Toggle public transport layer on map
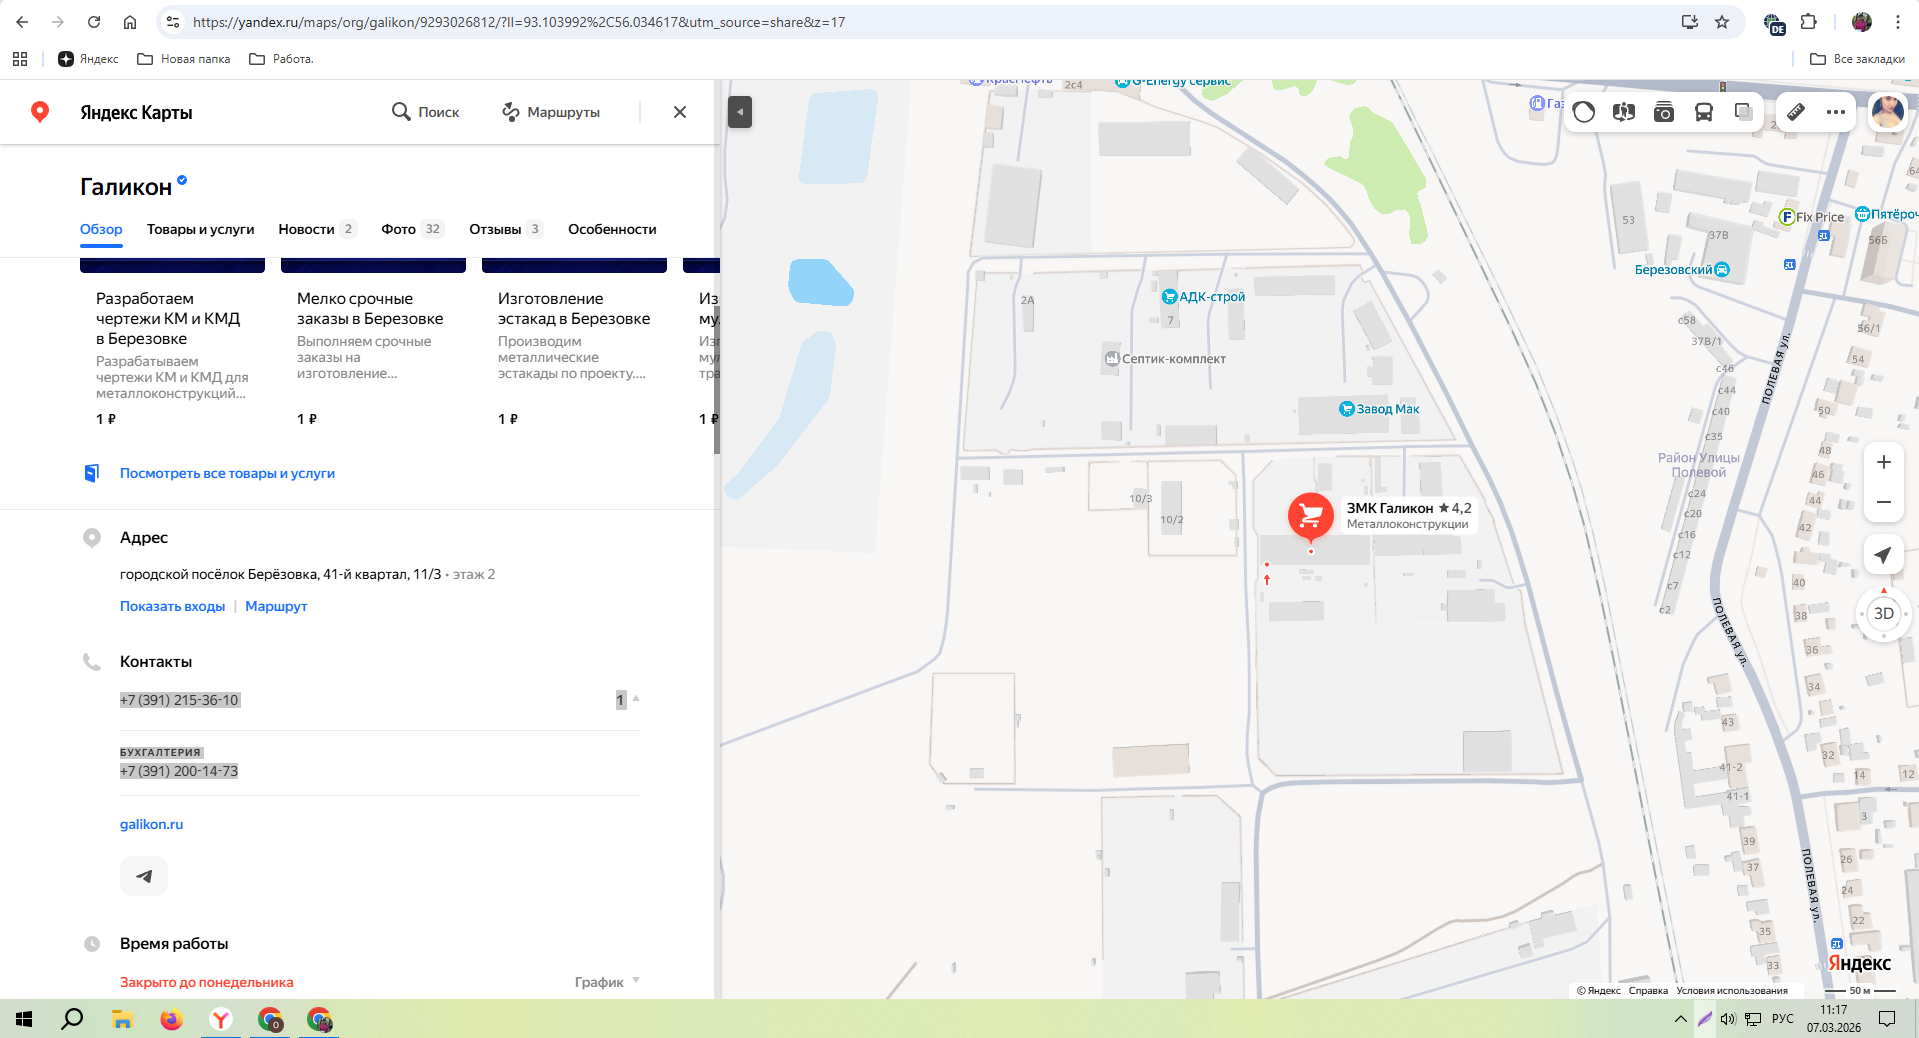The width and height of the screenshot is (1919, 1038). coord(1704,112)
